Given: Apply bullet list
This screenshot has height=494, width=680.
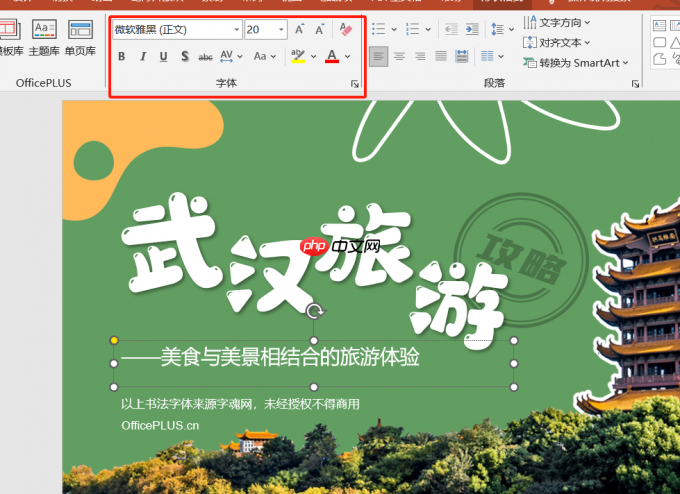Looking at the screenshot, I should tap(379, 29).
